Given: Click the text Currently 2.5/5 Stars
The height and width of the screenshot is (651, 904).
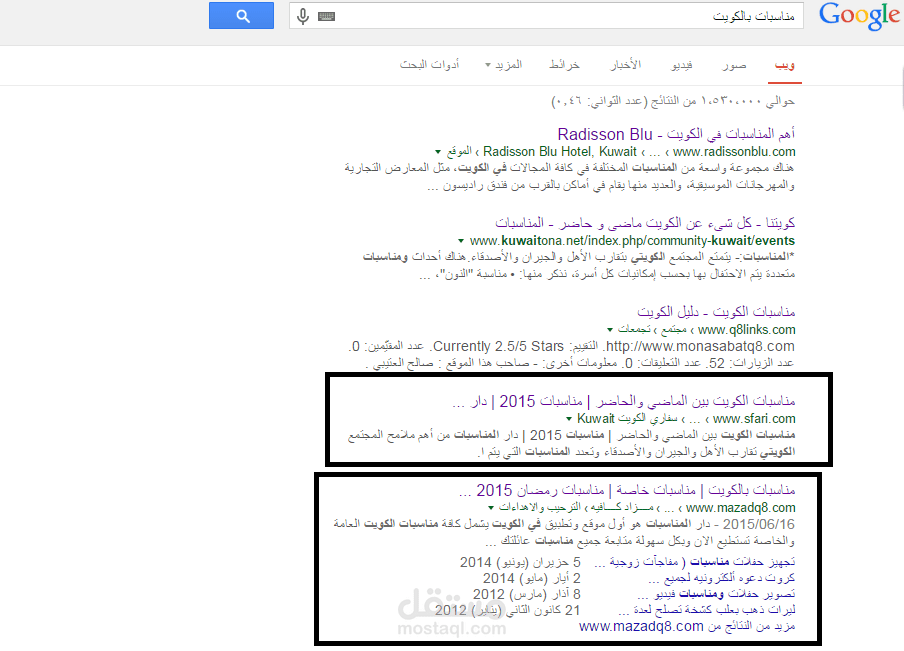Looking at the screenshot, I should click(499, 347).
